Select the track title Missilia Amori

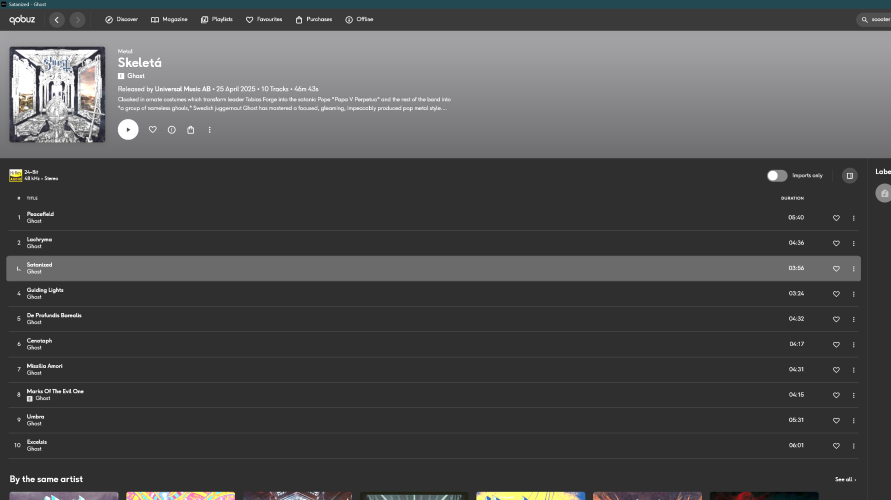pyautogui.click(x=44, y=366)
